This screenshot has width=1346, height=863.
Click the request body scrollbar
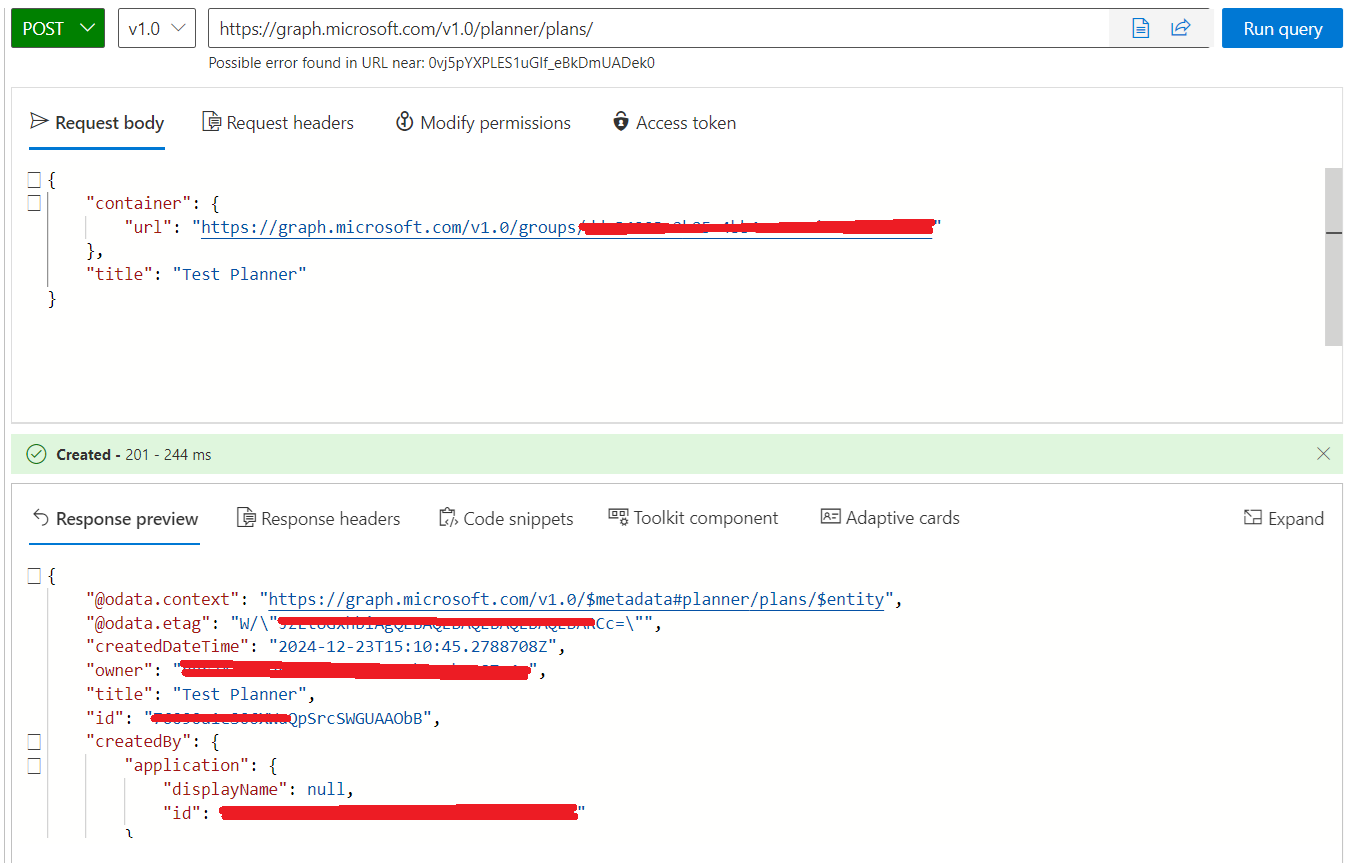tap(1333, 257)
